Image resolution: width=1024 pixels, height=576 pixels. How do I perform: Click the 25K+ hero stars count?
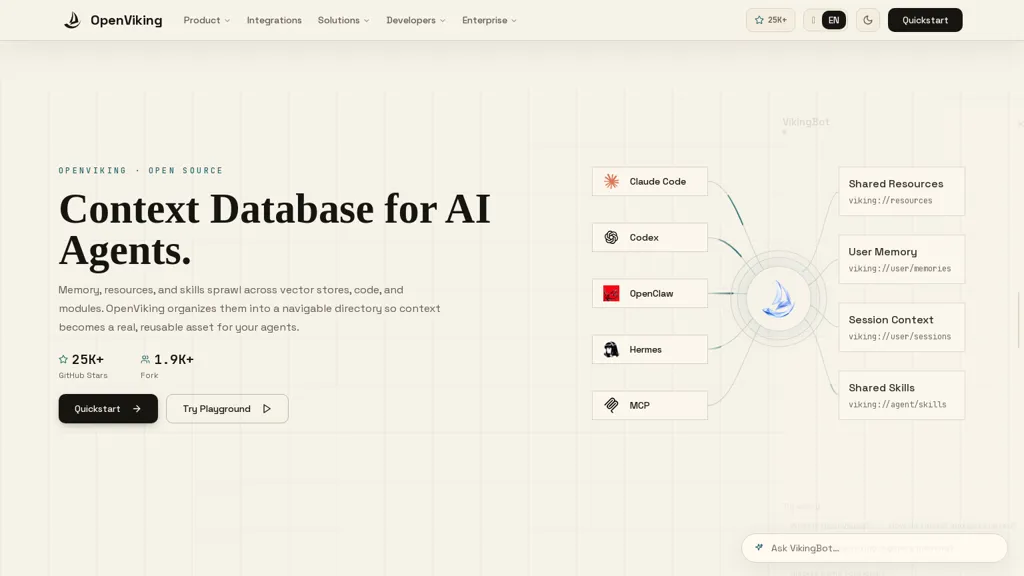coord(88,359)
